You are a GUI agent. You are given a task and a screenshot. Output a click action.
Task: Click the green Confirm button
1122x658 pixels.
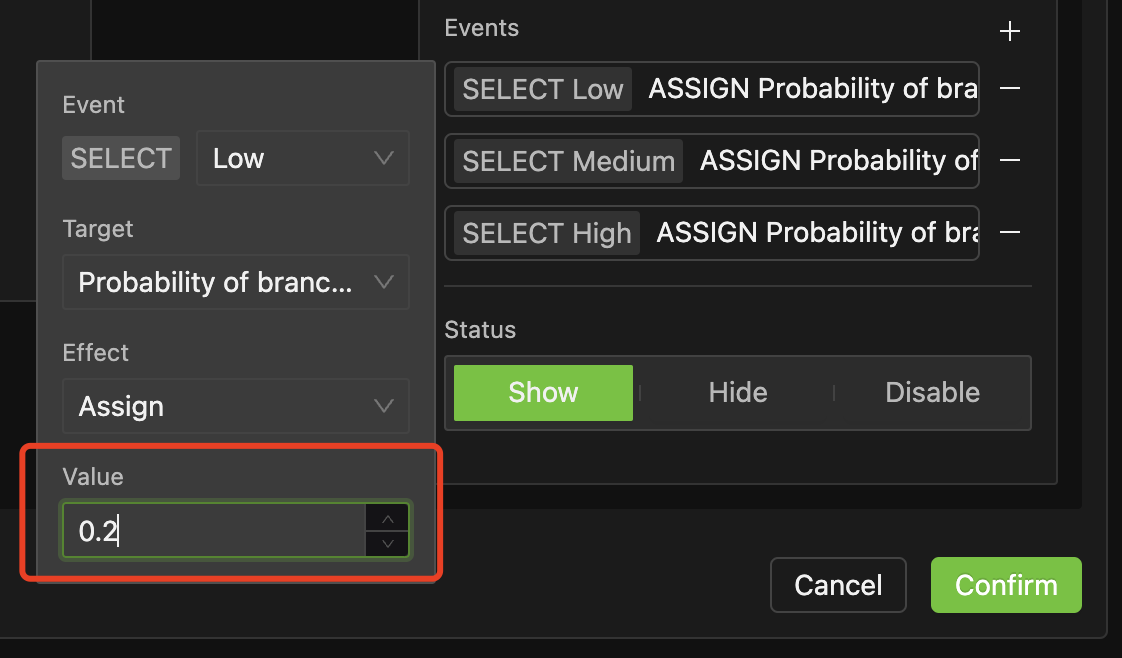1006,585
